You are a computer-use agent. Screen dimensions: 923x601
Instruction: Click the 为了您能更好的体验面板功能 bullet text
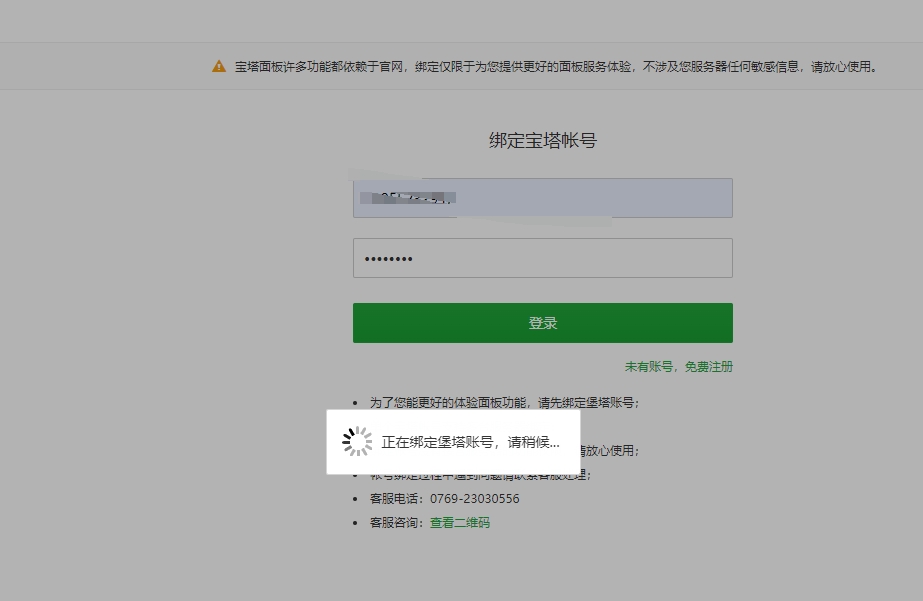(504, 403)
